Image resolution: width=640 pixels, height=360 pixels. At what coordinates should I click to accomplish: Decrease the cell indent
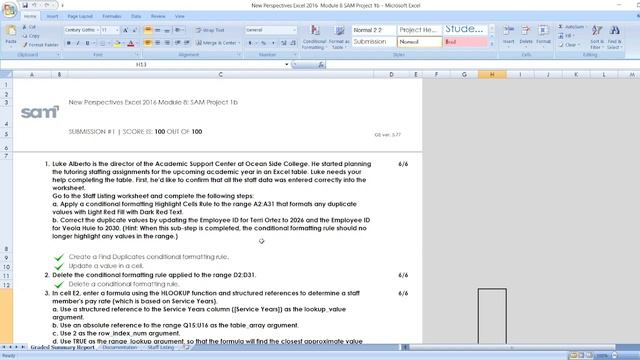[x=178, y=43]
